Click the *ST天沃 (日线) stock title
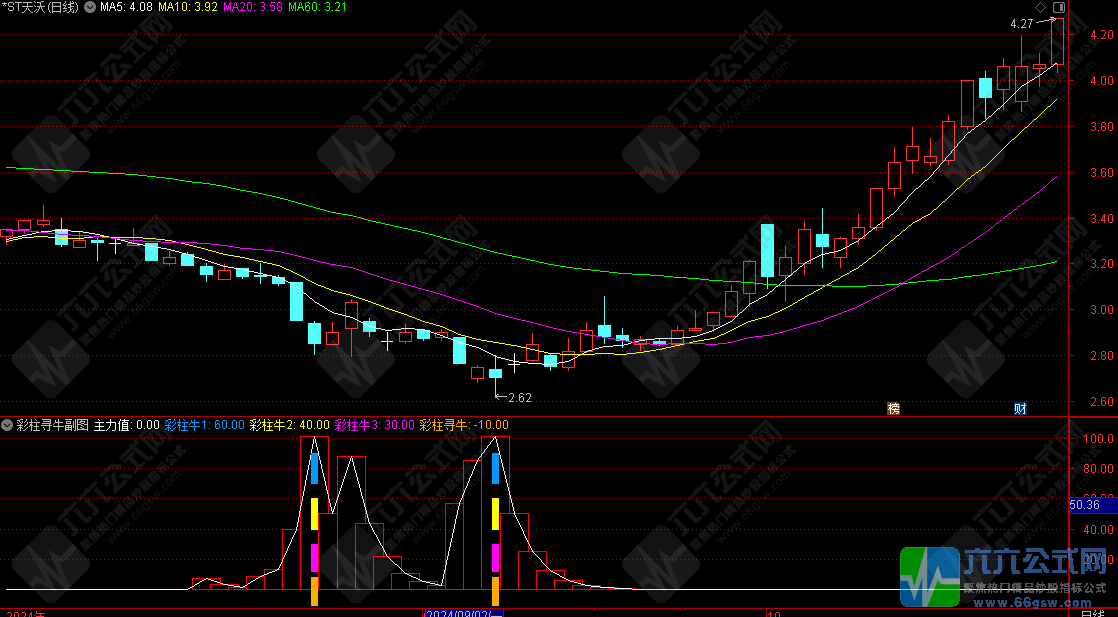 [x=42, y=8]
